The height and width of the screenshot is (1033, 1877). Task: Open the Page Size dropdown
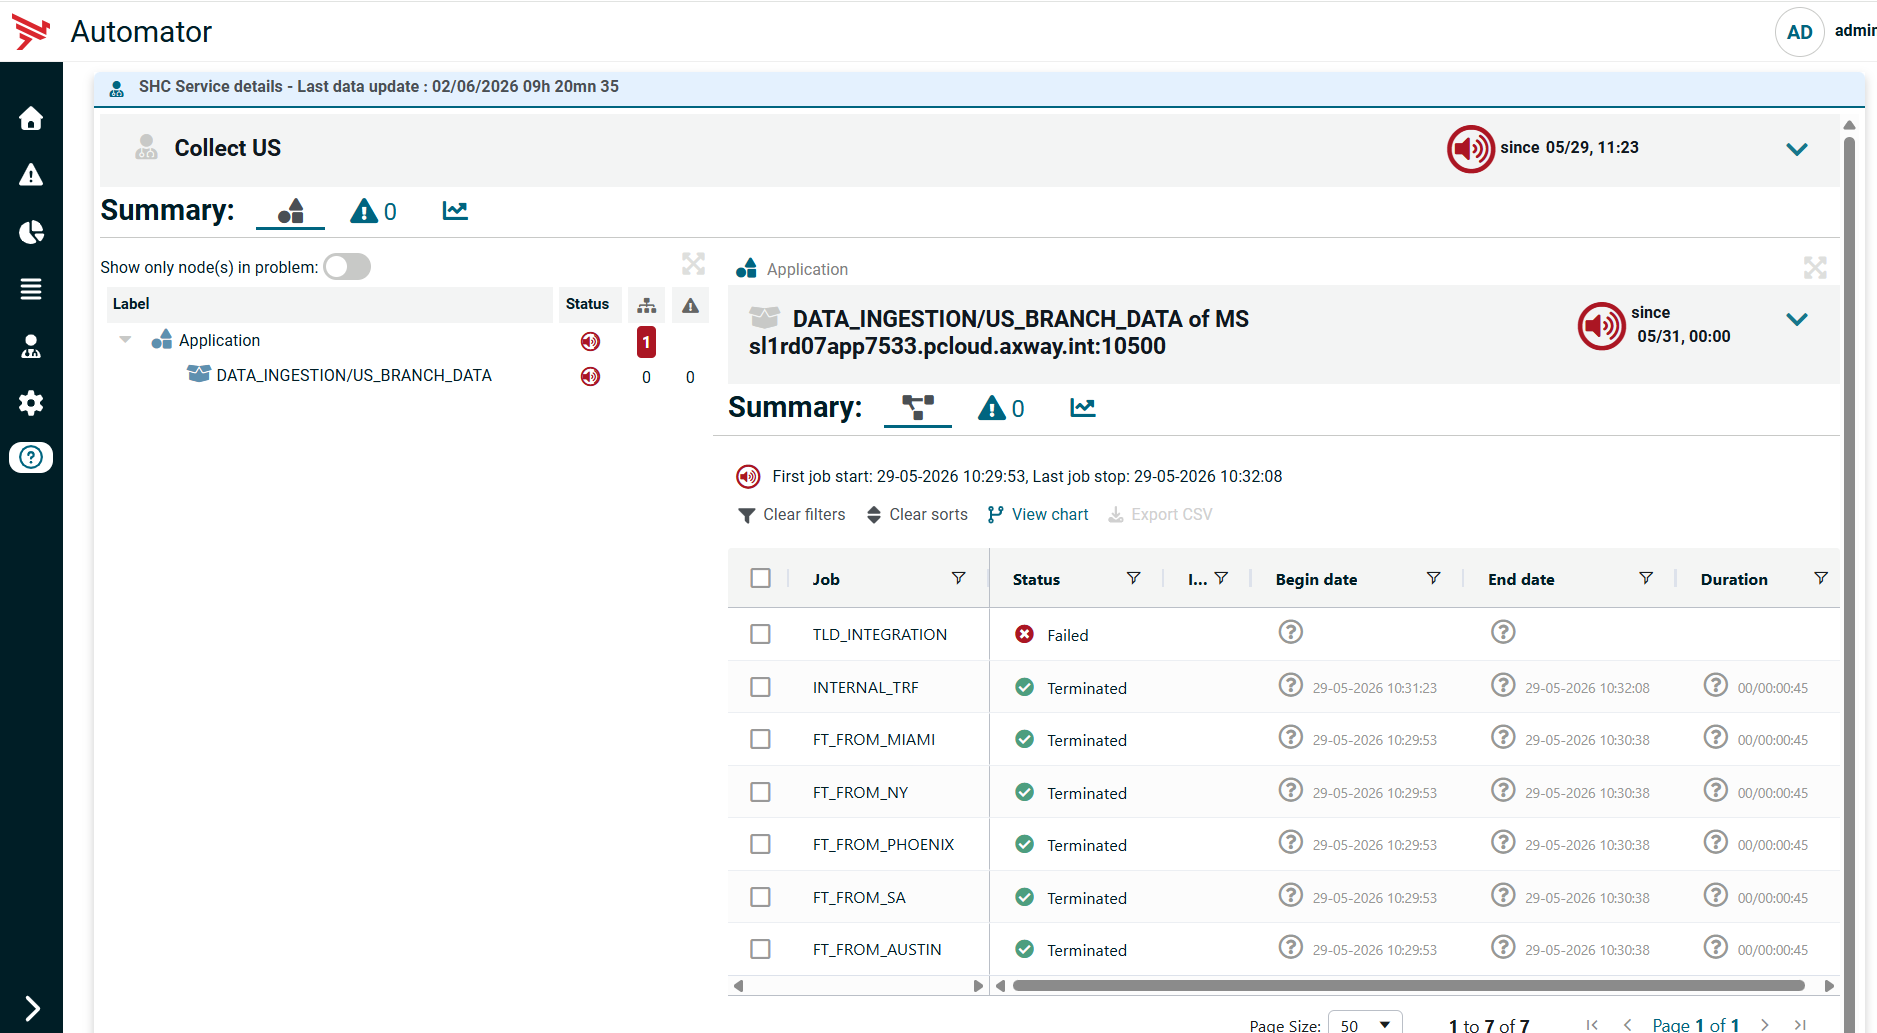pos(1365,1024)
